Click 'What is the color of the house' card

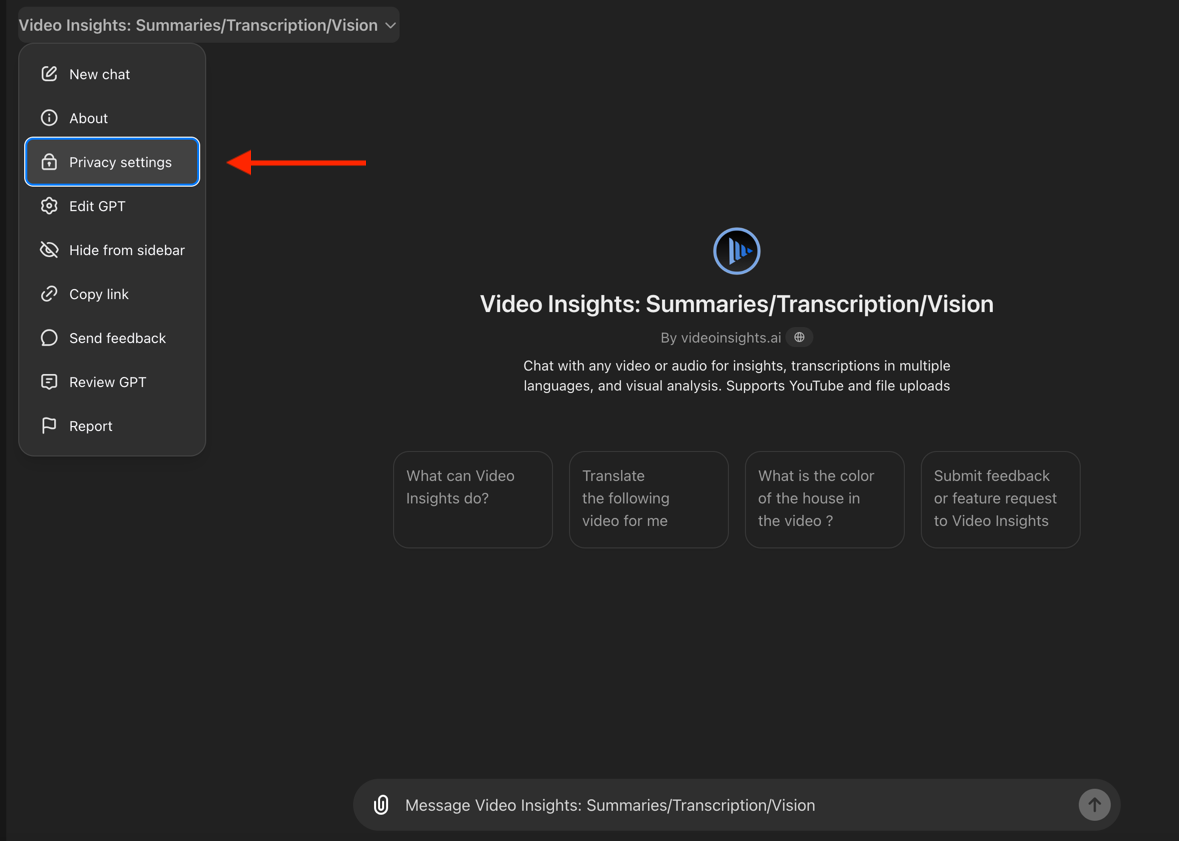click(x=825, y=499)
